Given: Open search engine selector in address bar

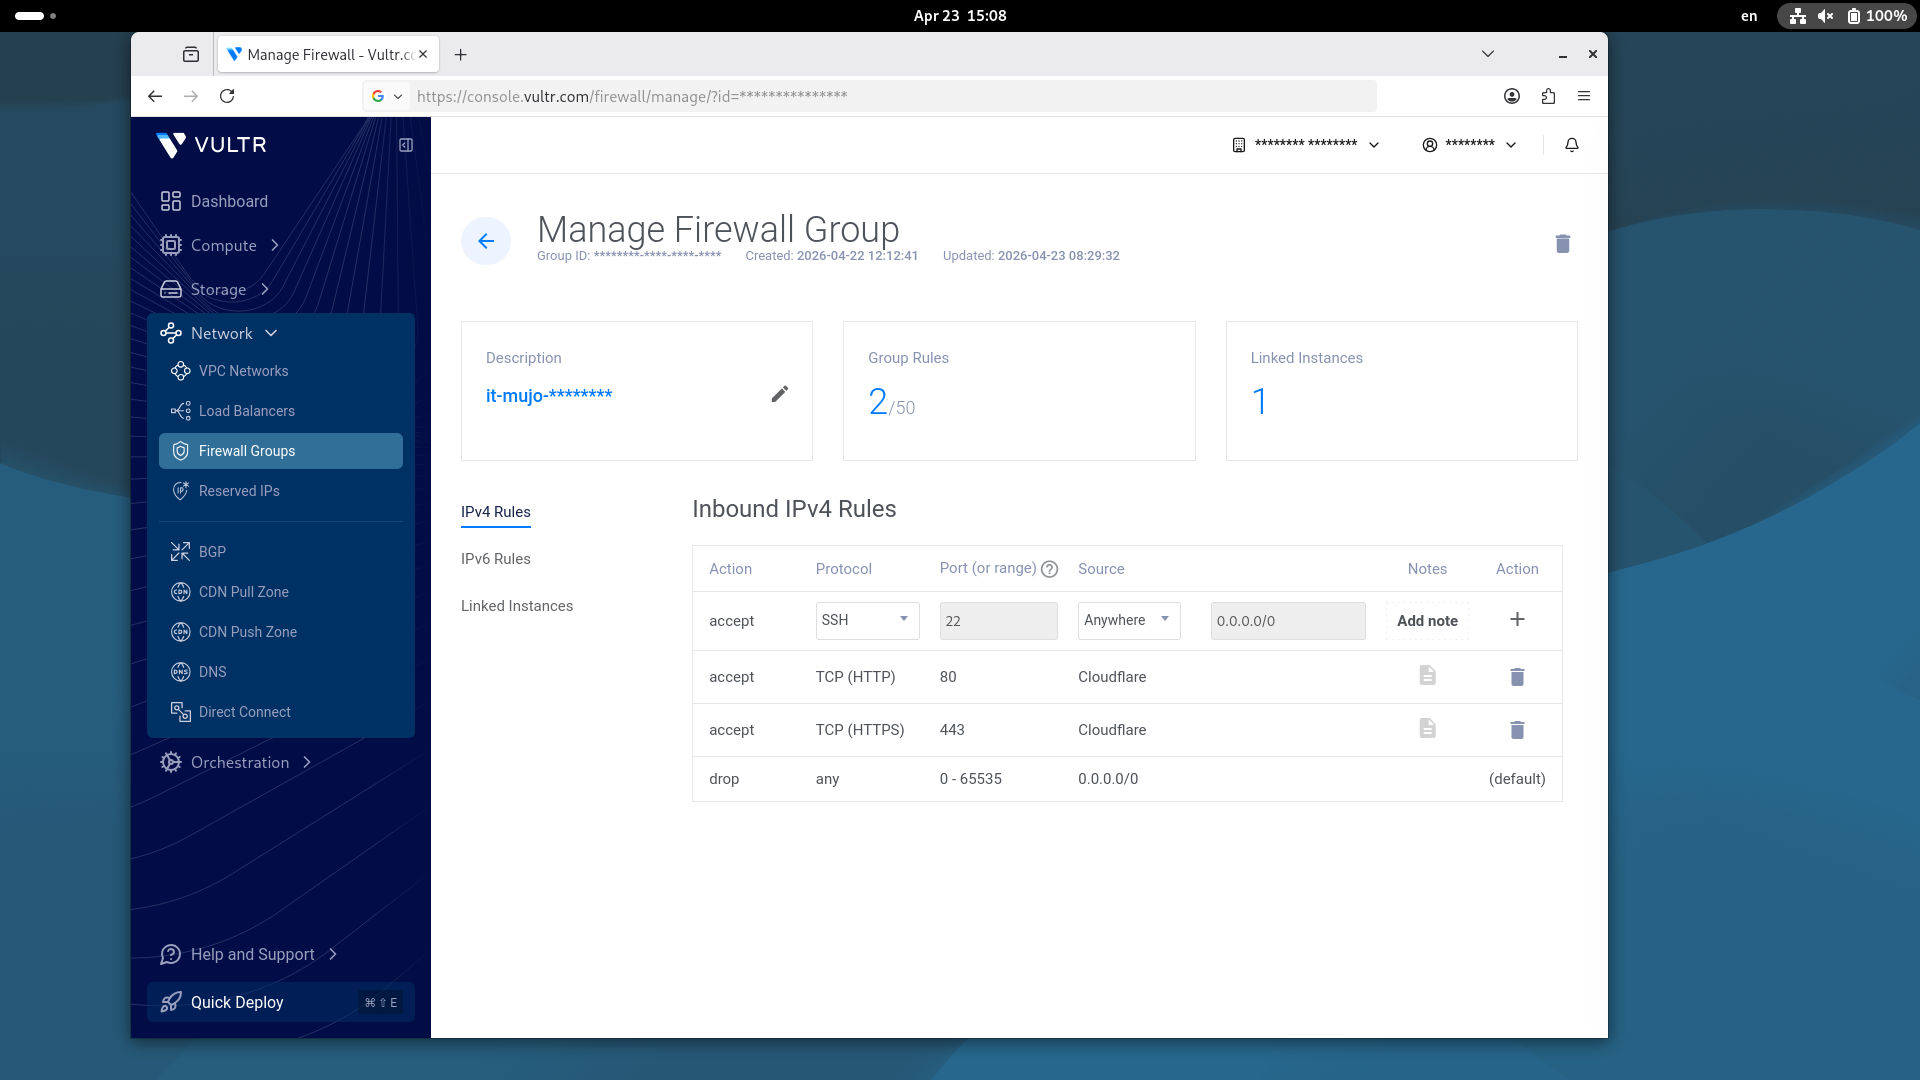Looking at the screenshot, I should 386,96.
